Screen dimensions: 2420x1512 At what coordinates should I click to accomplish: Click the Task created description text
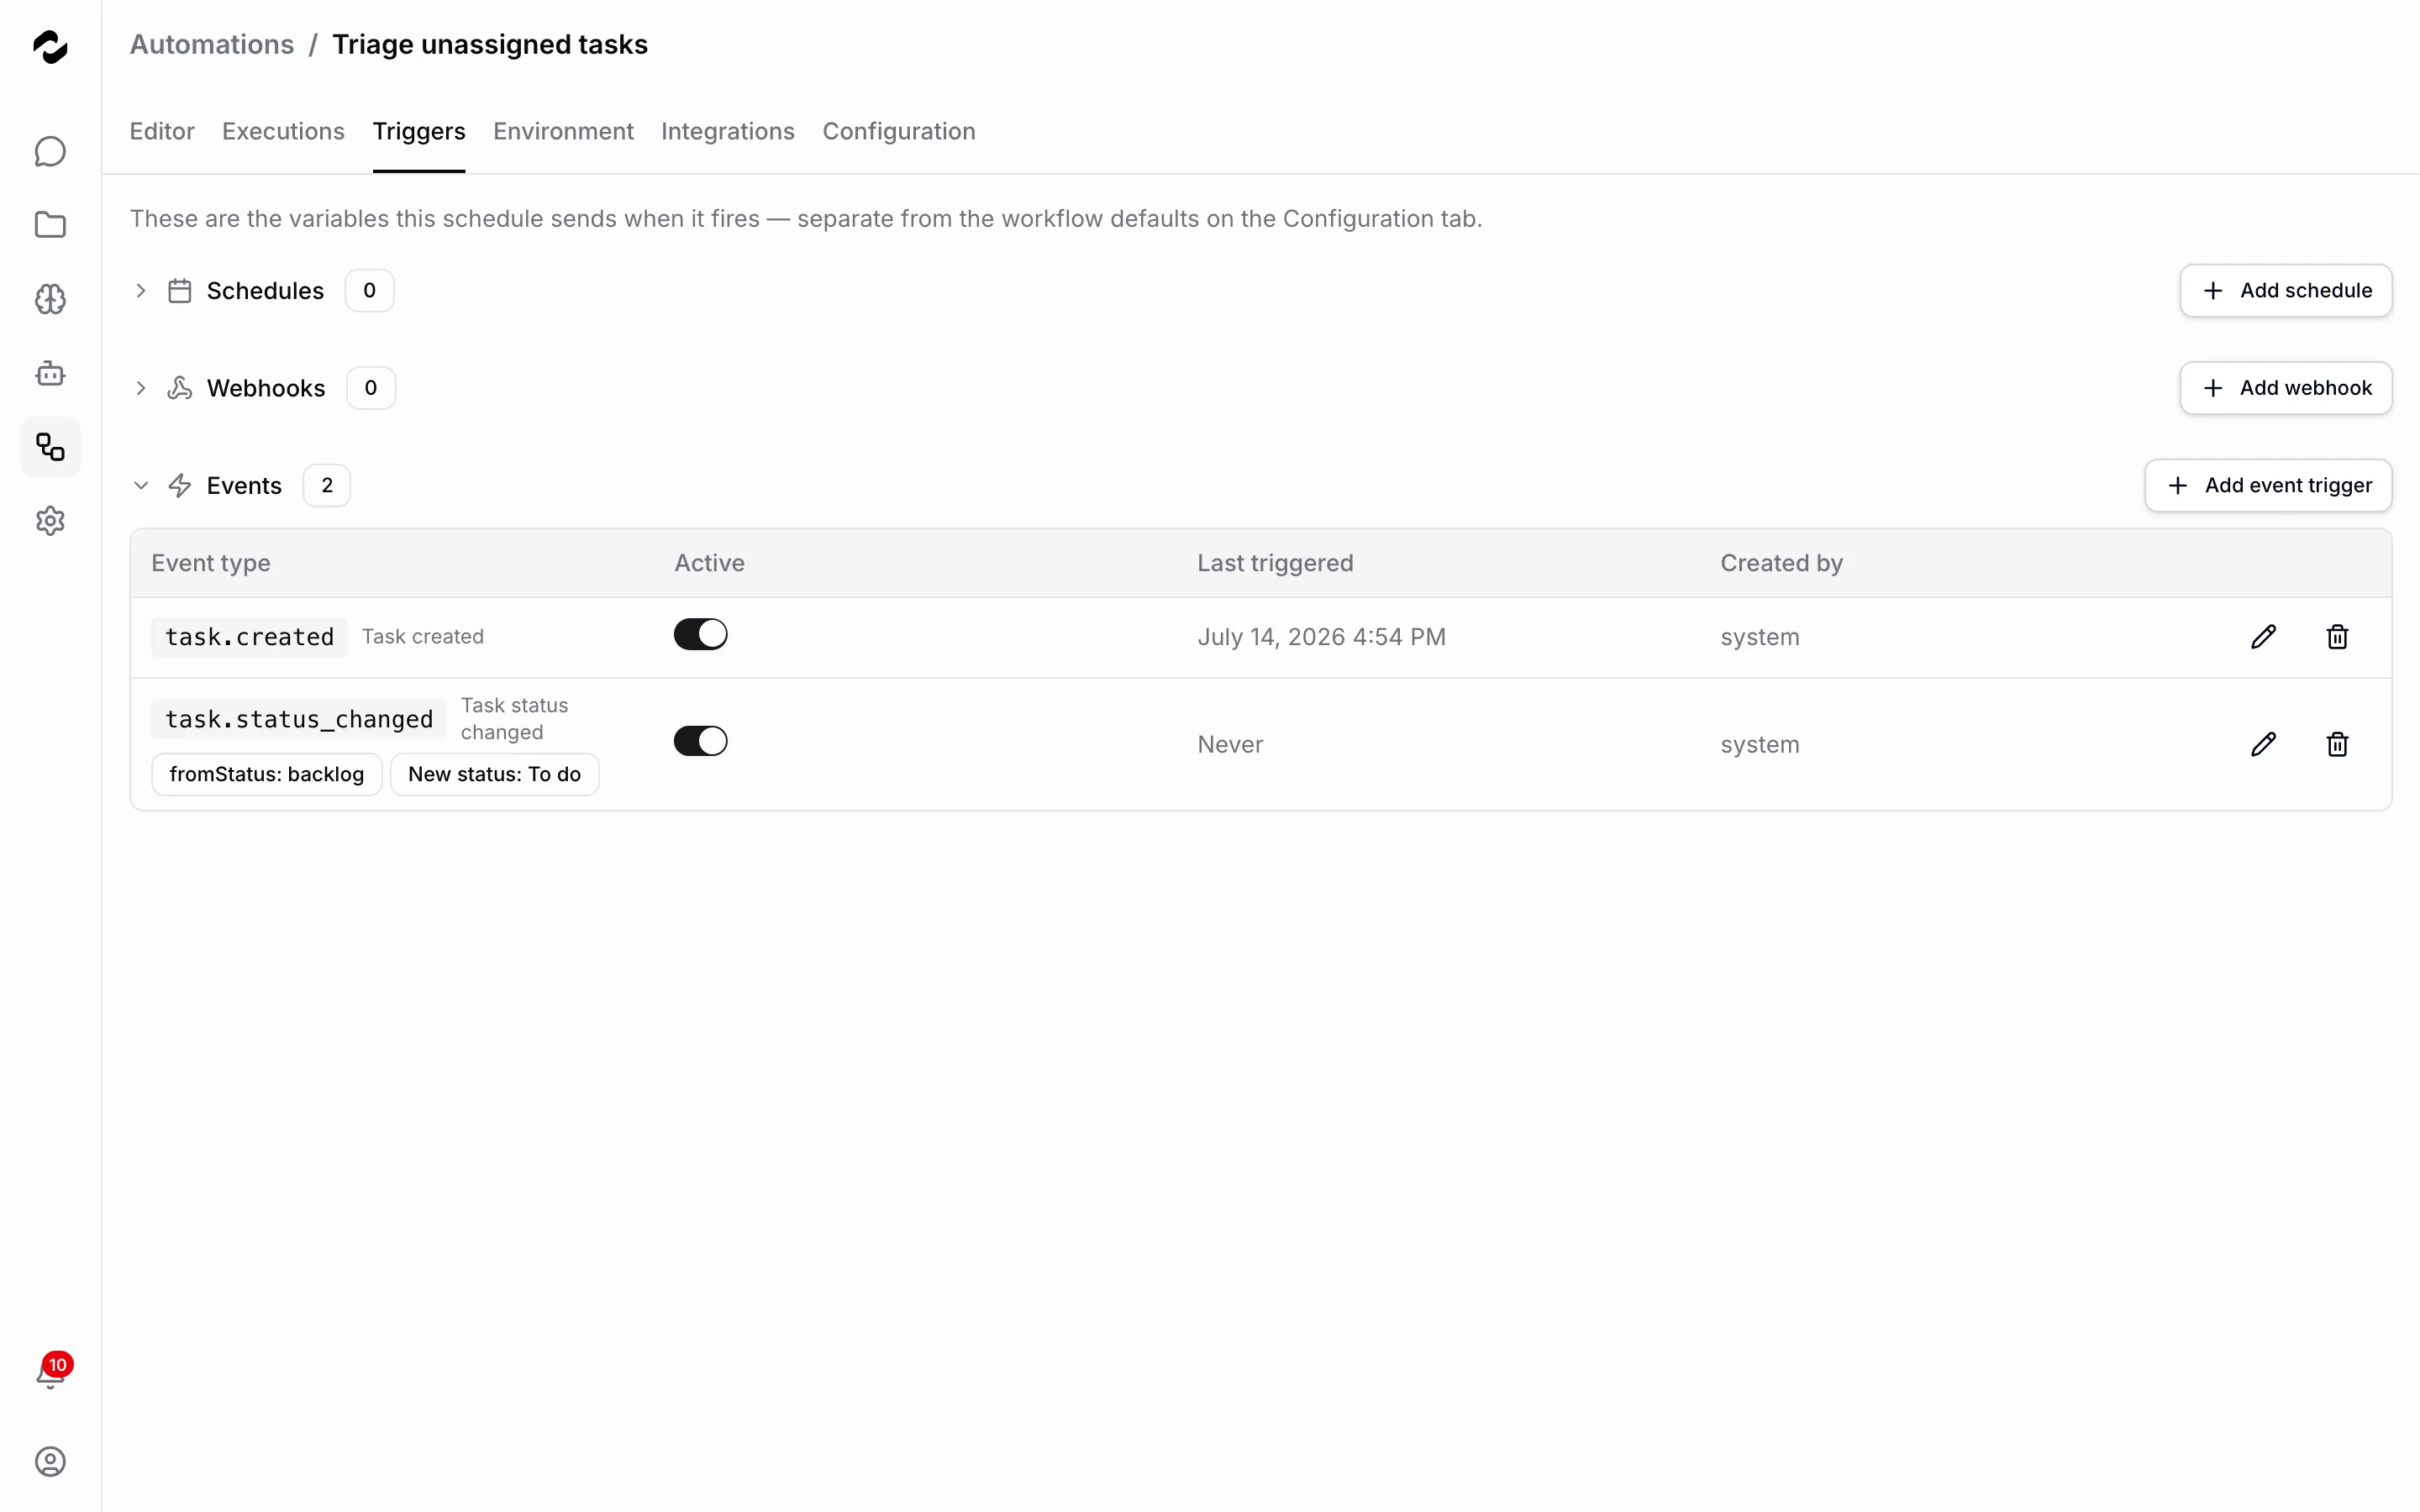423,637
